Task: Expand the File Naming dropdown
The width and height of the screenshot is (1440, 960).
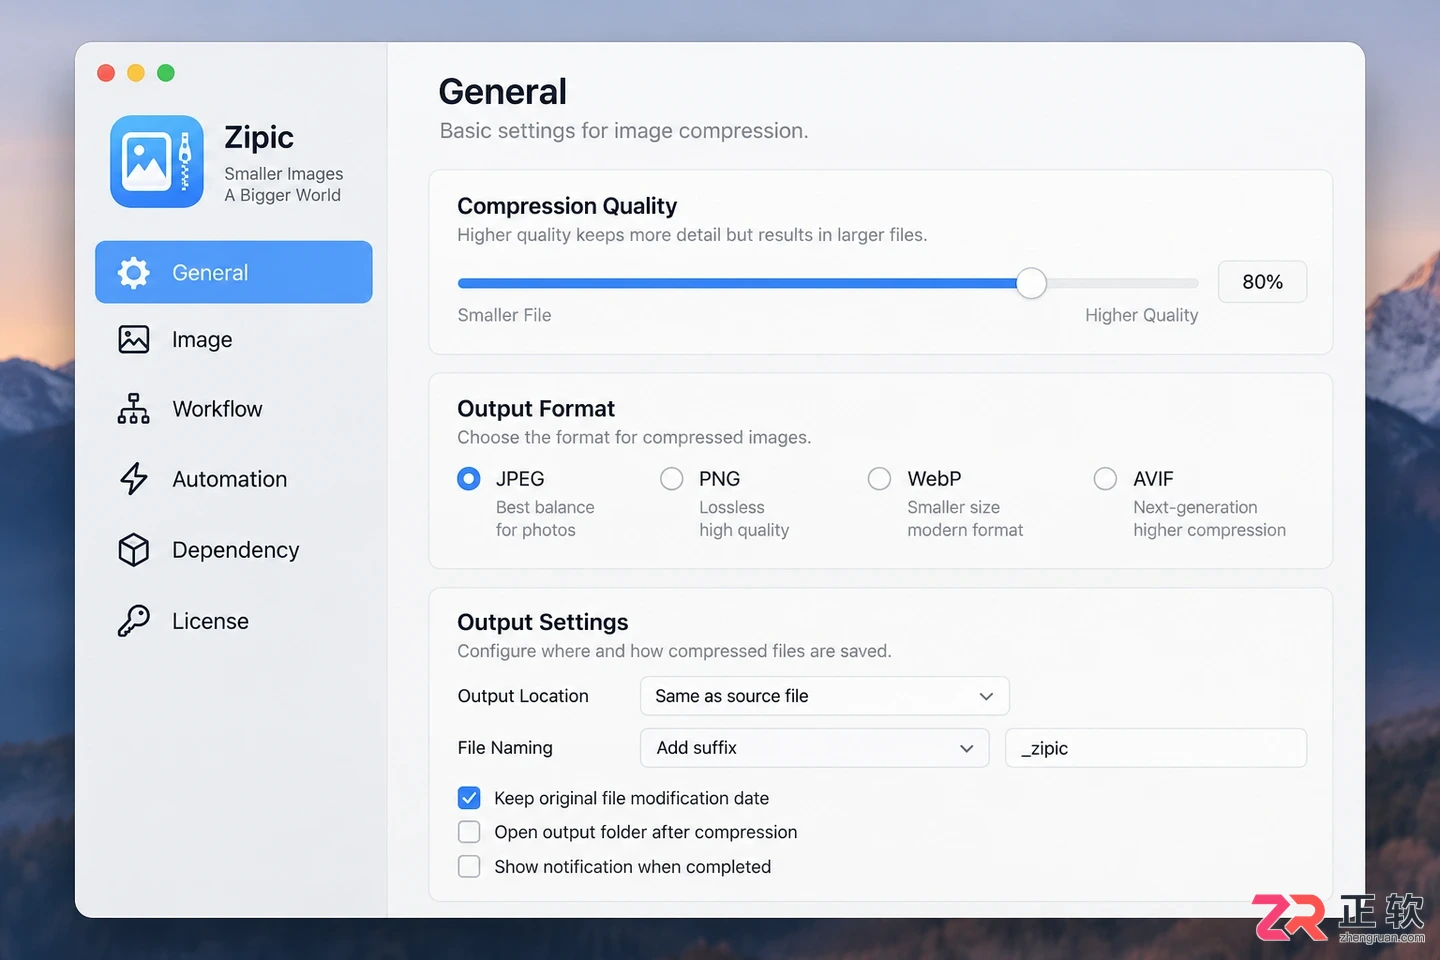Action: tap(815, 748)
